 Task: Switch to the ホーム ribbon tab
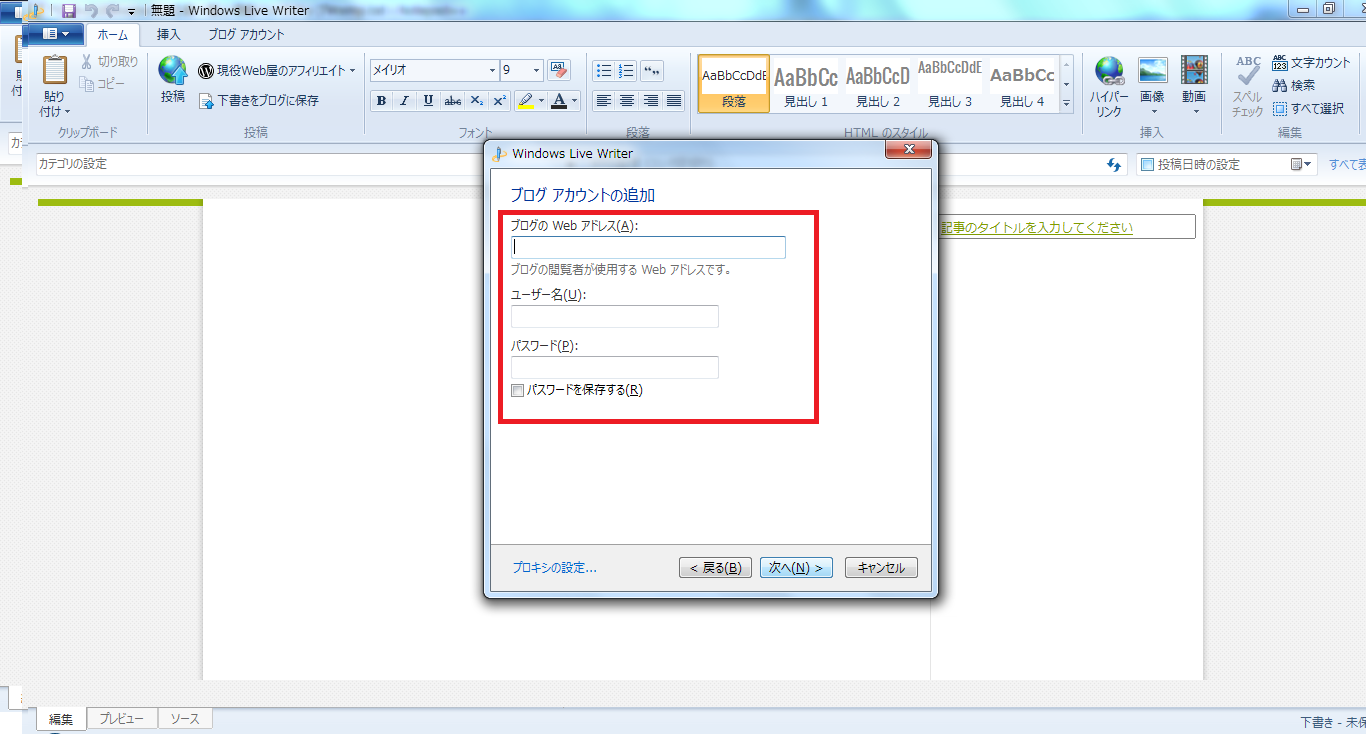(x=112, y=34)
